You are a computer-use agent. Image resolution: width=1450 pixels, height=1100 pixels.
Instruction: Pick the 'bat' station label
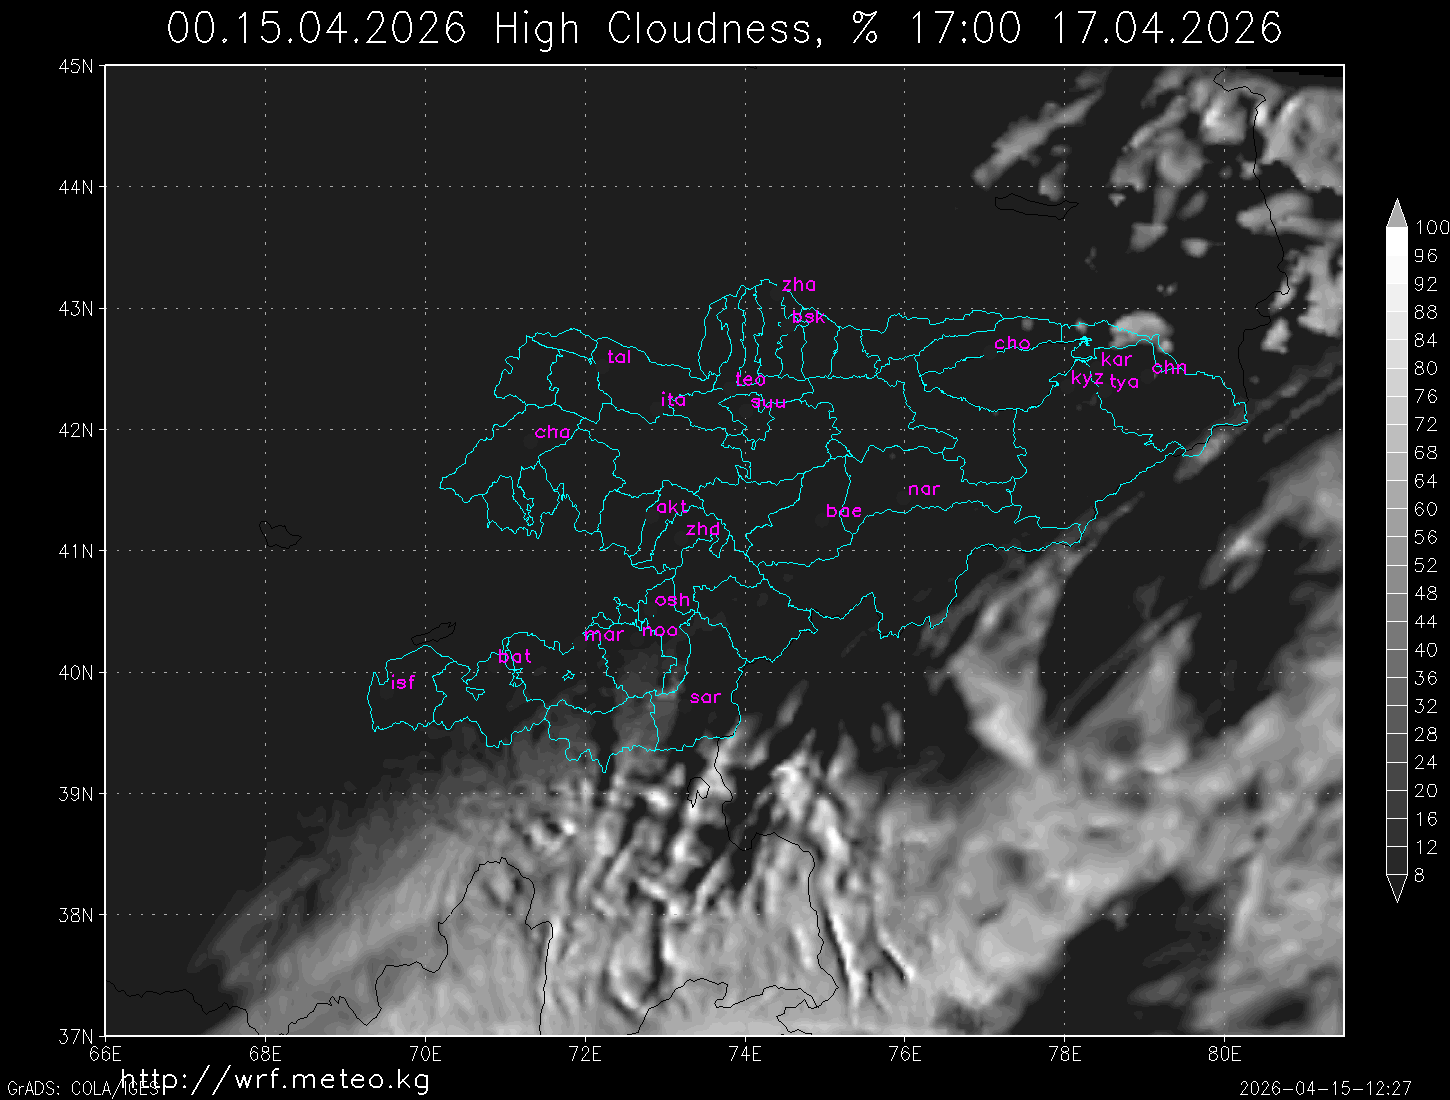coord(515,657)
